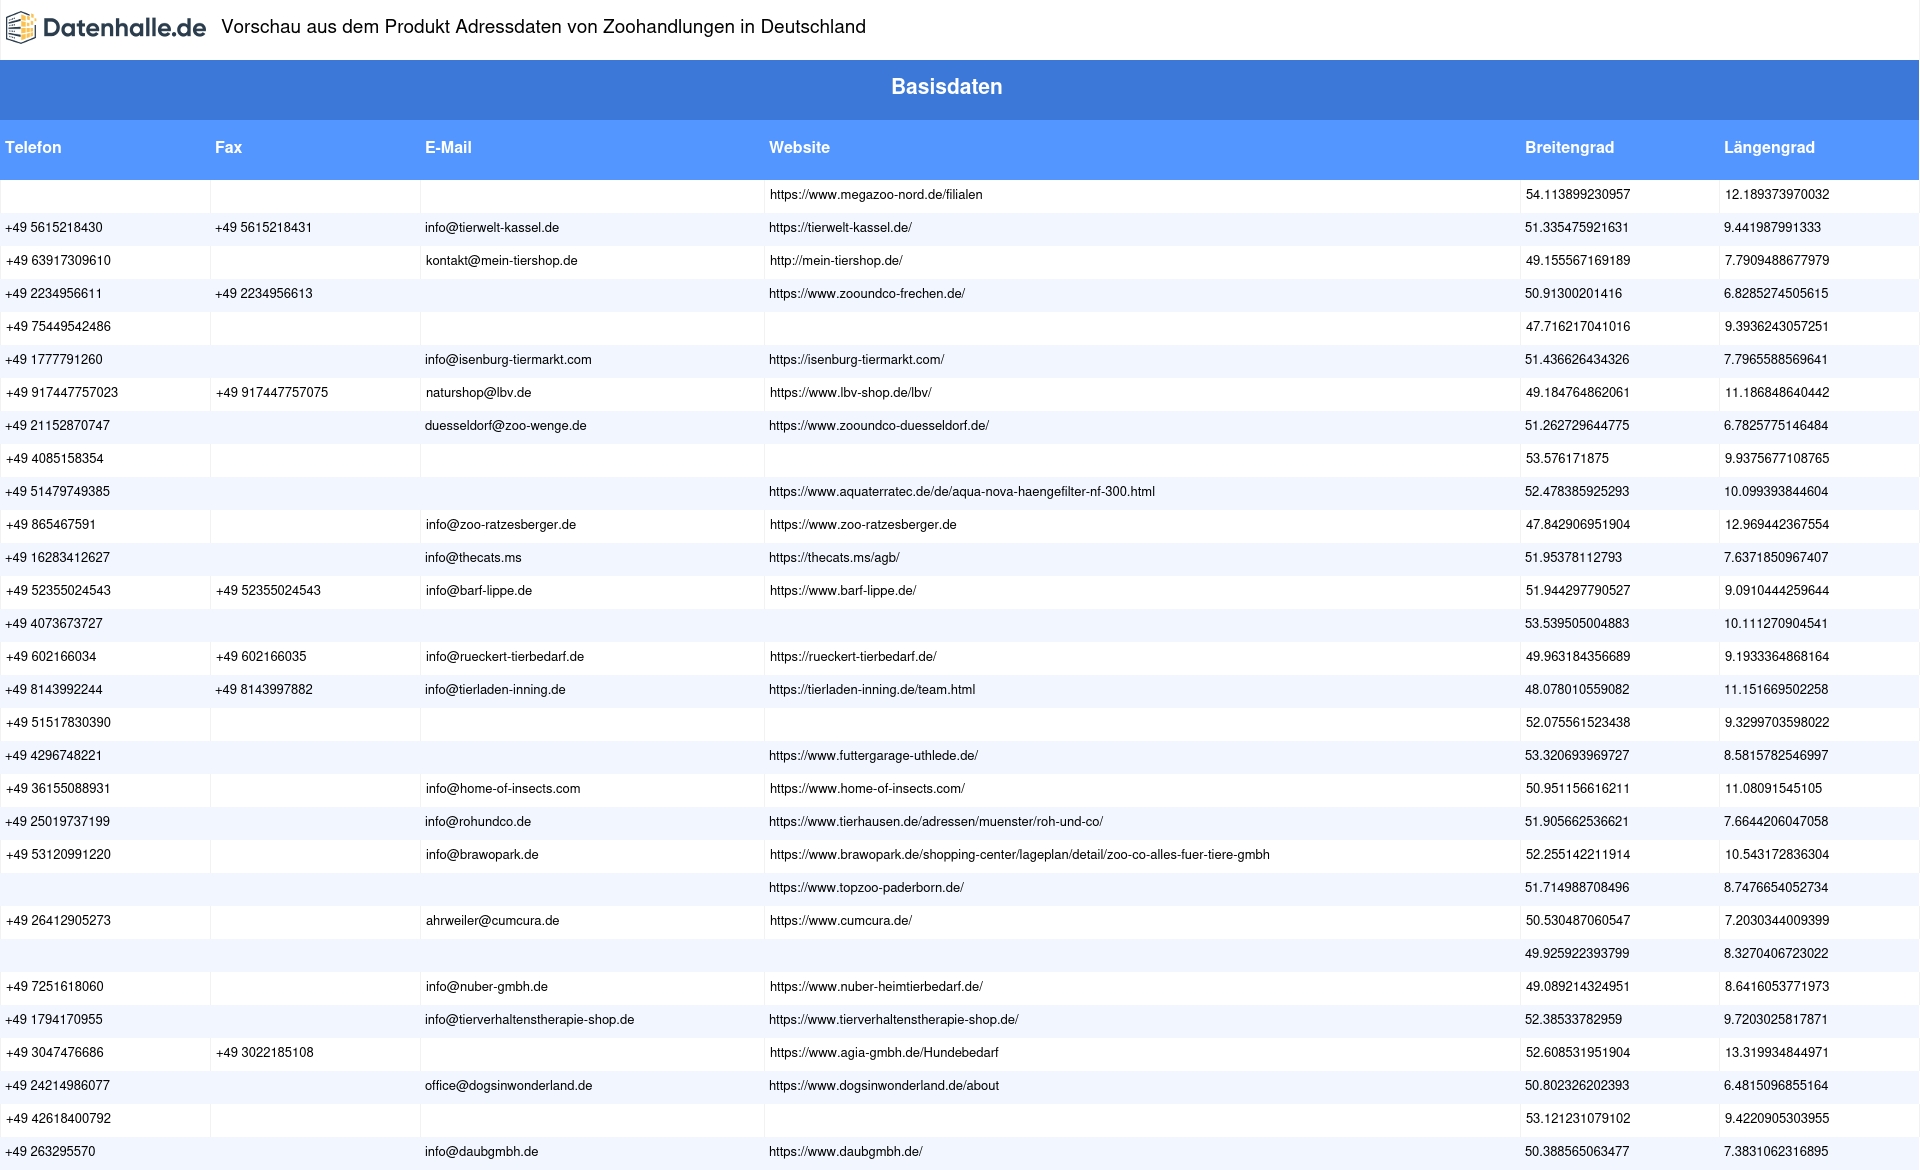Click email ahrweiler@cumcura.de

[x=493, y=921]
